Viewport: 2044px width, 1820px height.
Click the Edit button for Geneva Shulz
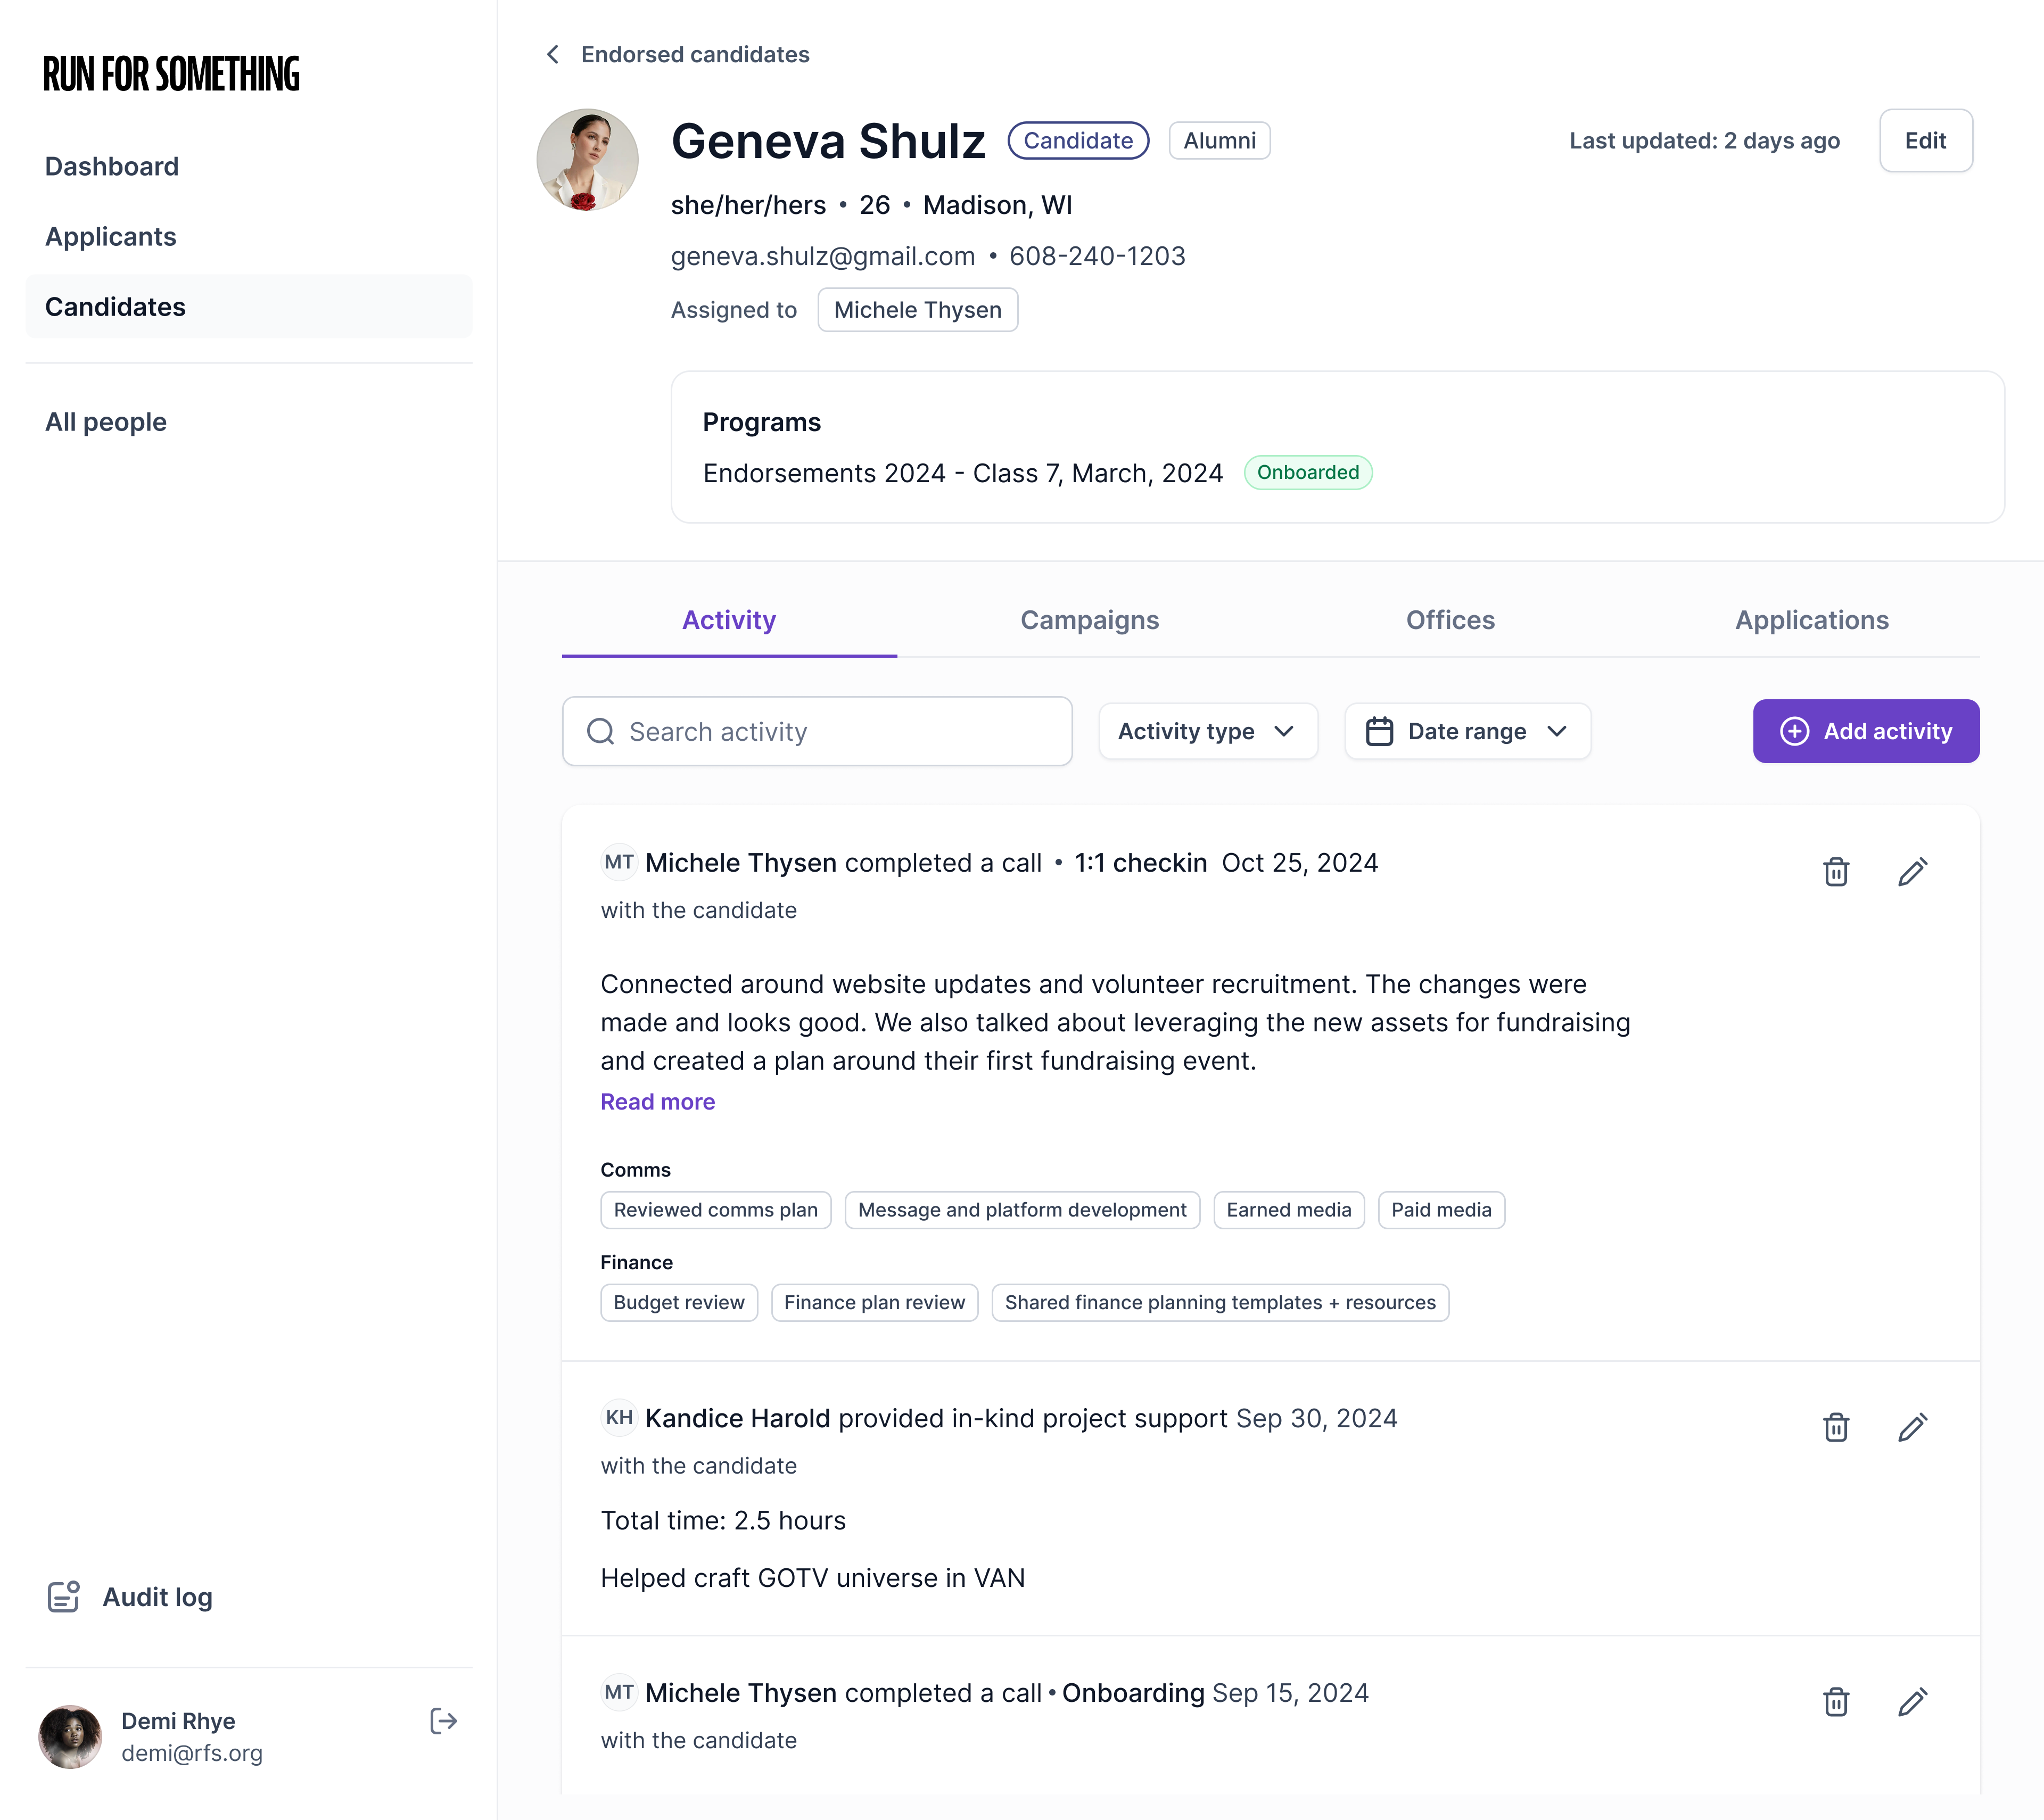click(x=1925, y=140)
